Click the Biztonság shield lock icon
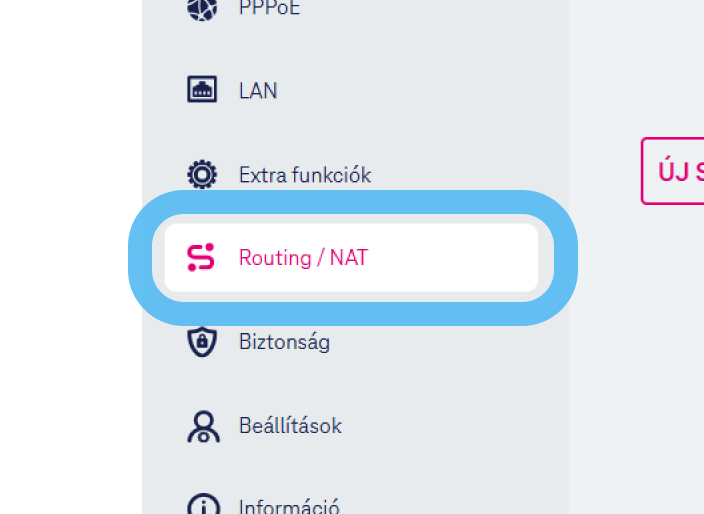This screenshot has width=704, height=514. click(202, 342)
